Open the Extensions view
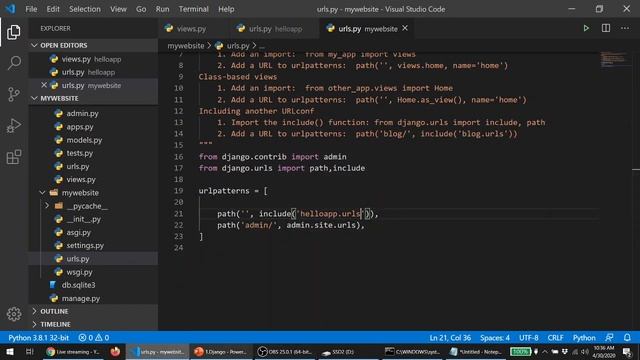 pos(14,157)
